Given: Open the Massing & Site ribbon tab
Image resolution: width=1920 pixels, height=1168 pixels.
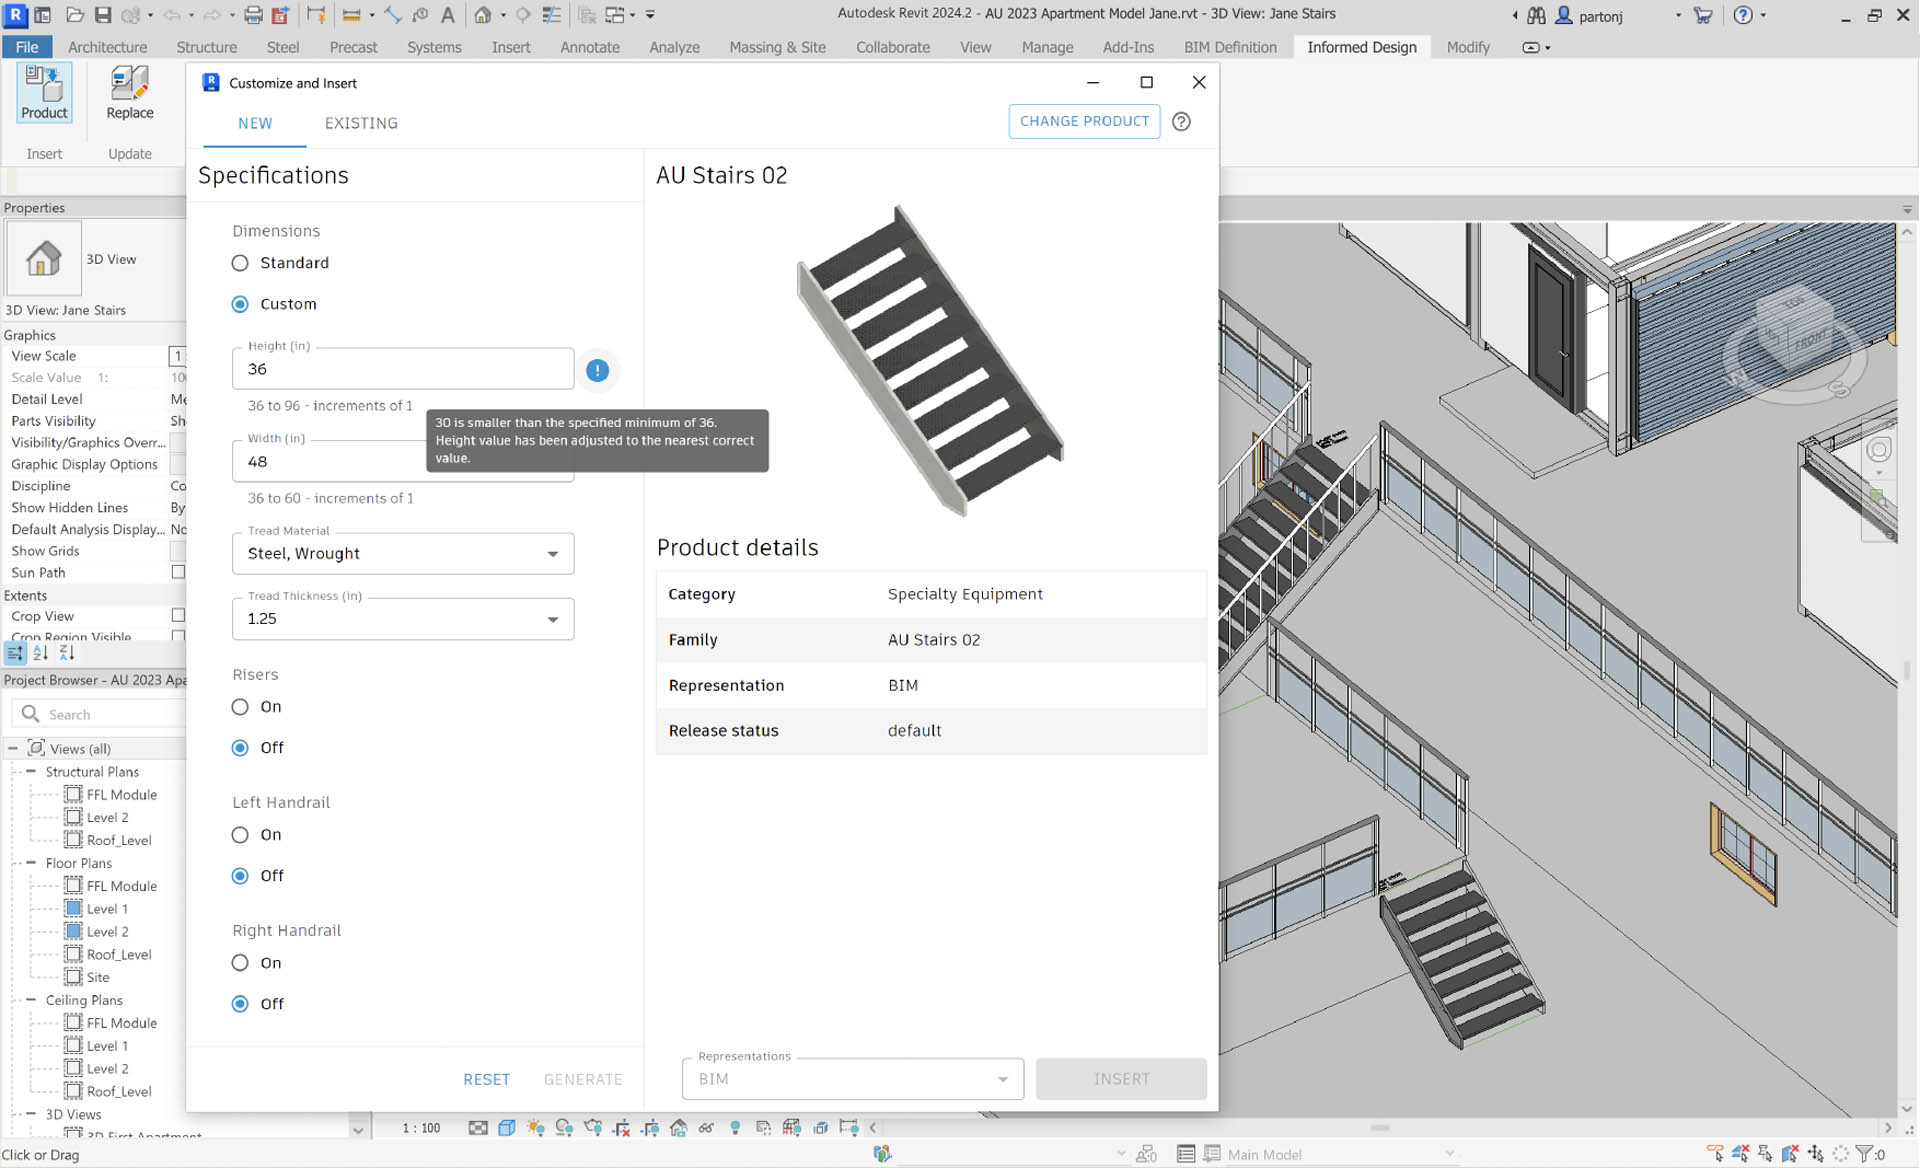Looking at the screenshot, I should [777, 47].
